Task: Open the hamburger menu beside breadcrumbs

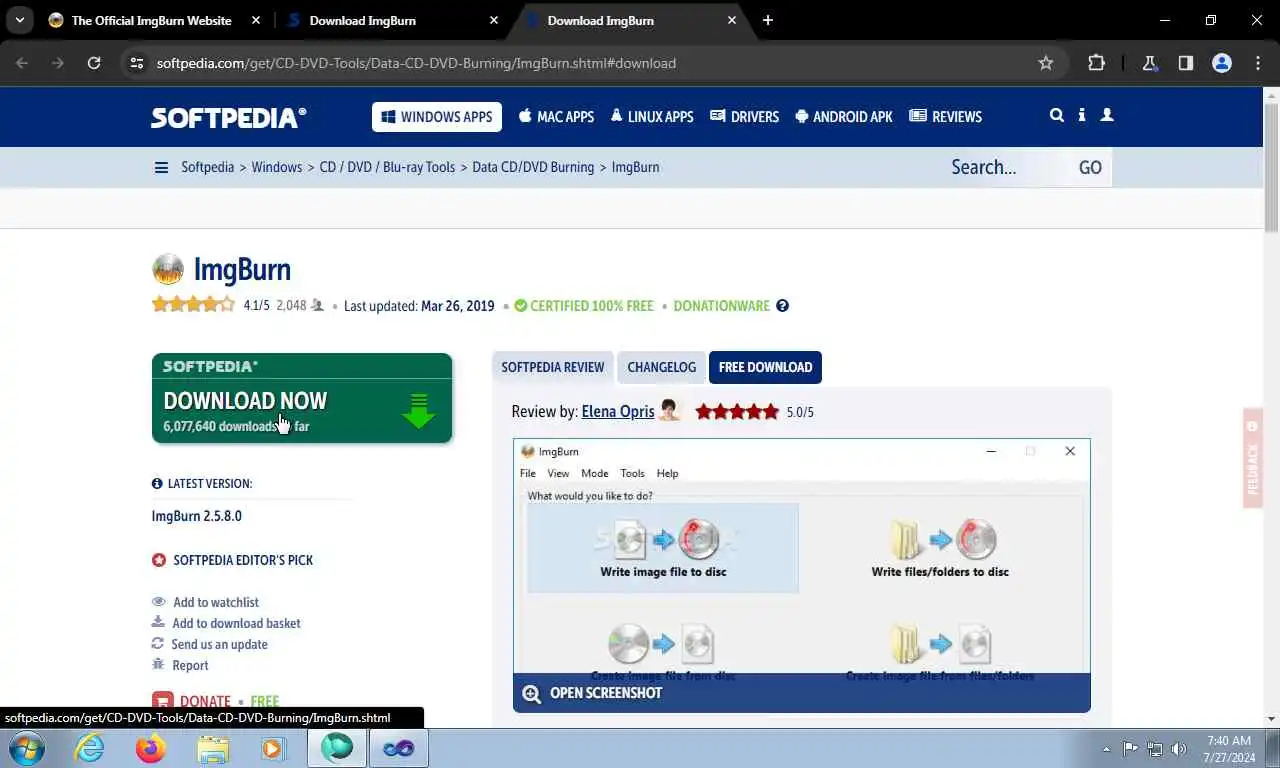Action: coord(161,167)
